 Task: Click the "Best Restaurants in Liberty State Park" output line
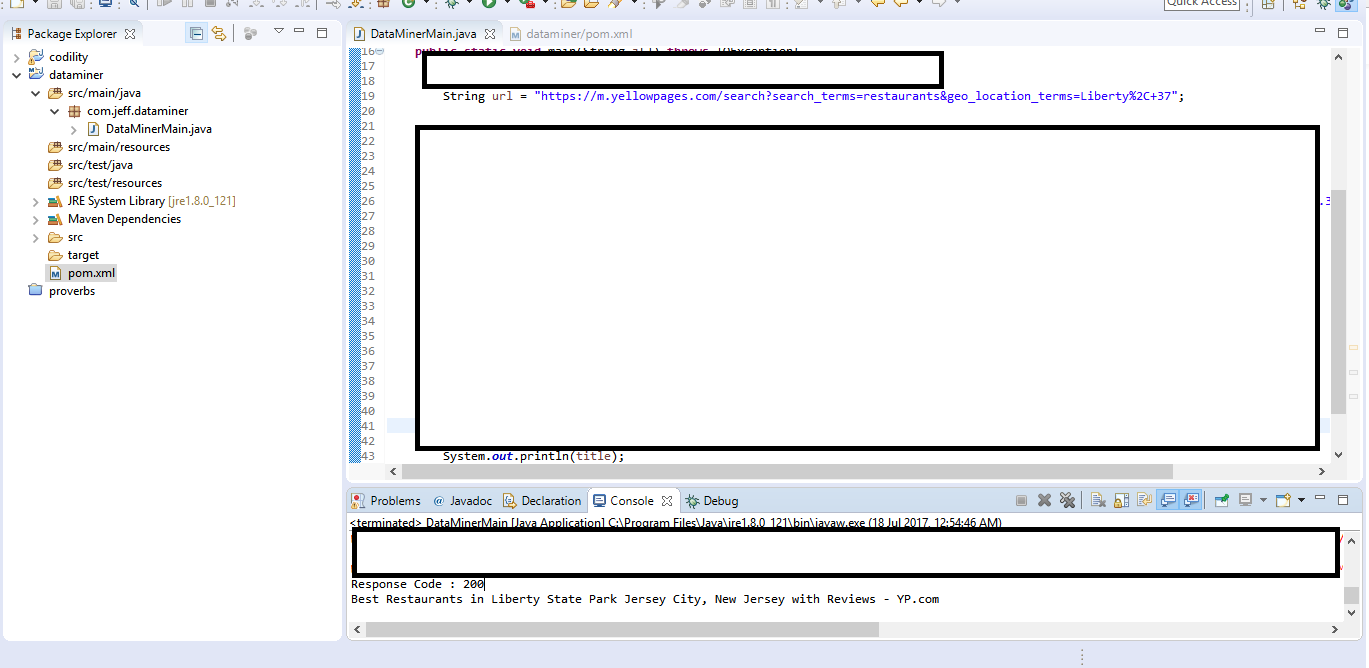tap(645, 599)
